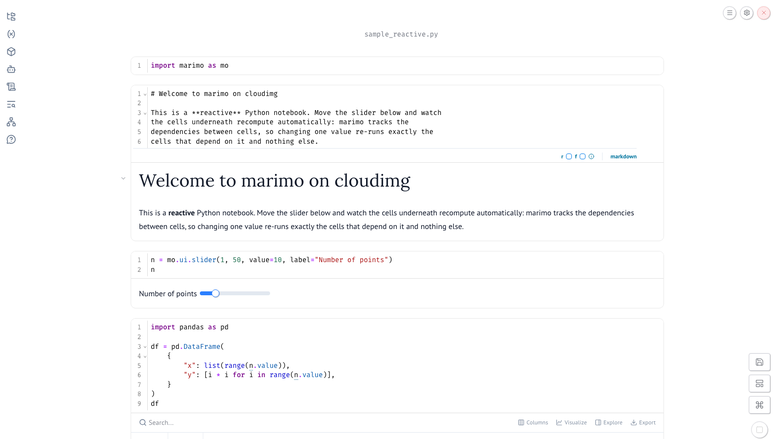The width and height of the screenshot is (780, 439).
Task: Save the notebook with the disk icon
Action: coord(759,362)
